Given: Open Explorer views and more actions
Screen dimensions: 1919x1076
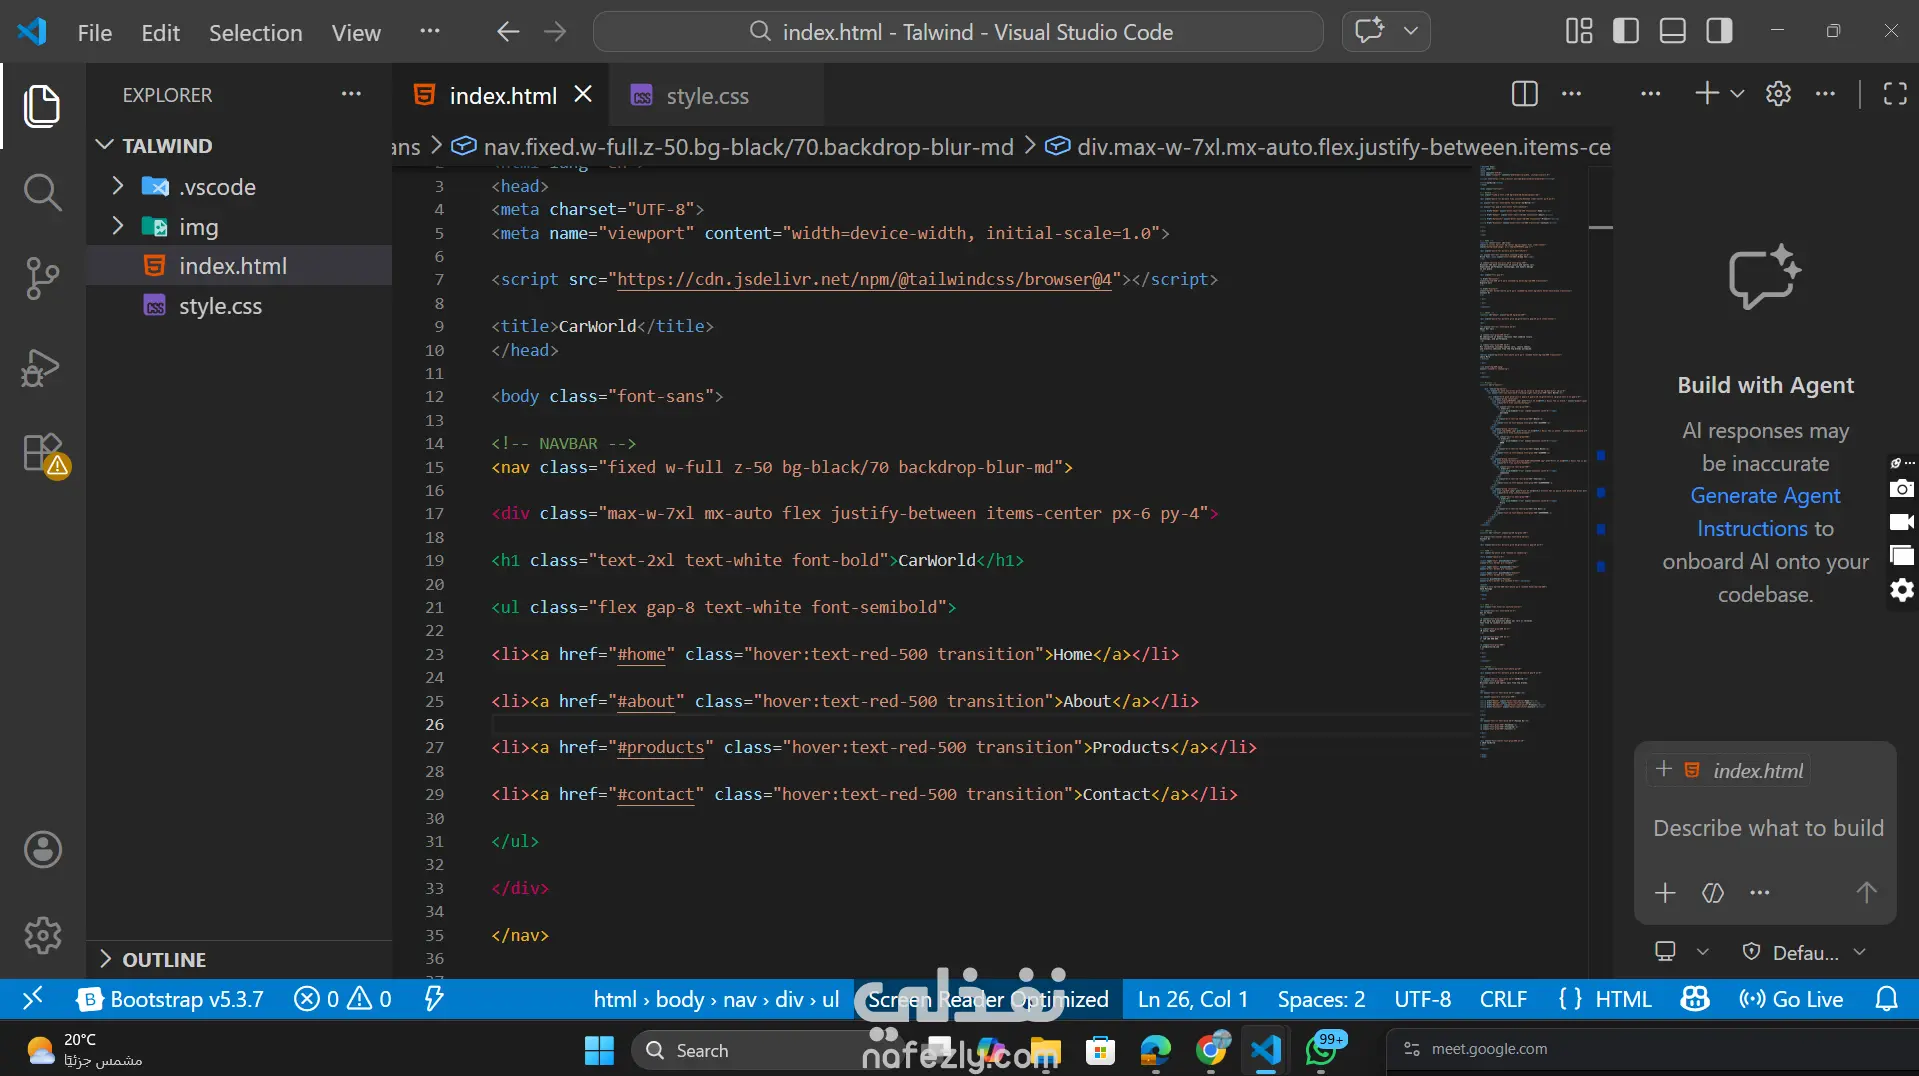Looking at the screenshot, I should click(351, 94).
